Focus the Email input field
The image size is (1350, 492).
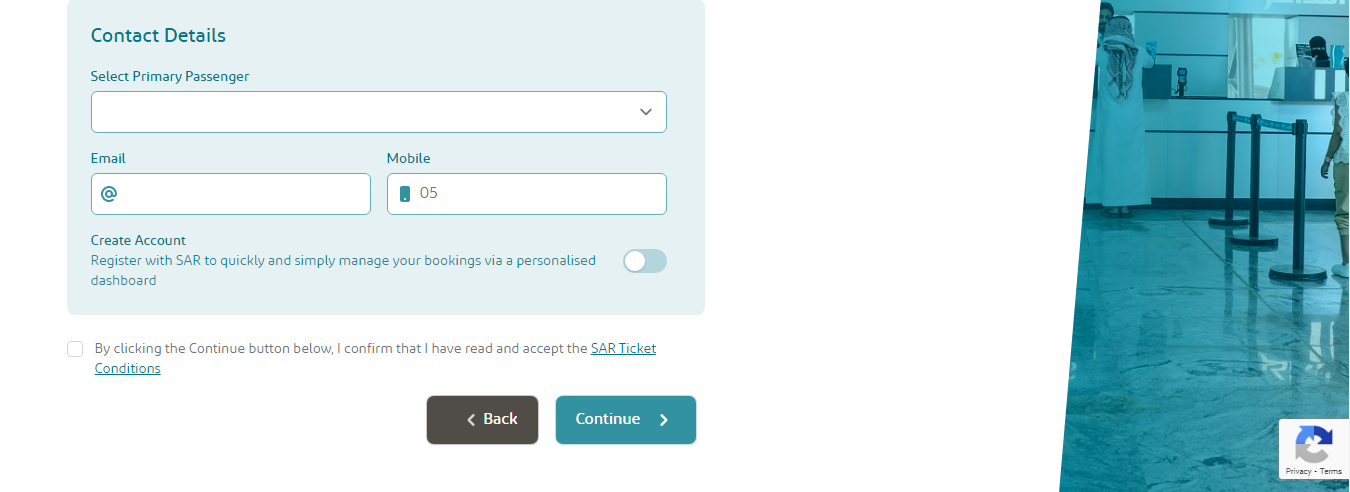pos(230,194)
